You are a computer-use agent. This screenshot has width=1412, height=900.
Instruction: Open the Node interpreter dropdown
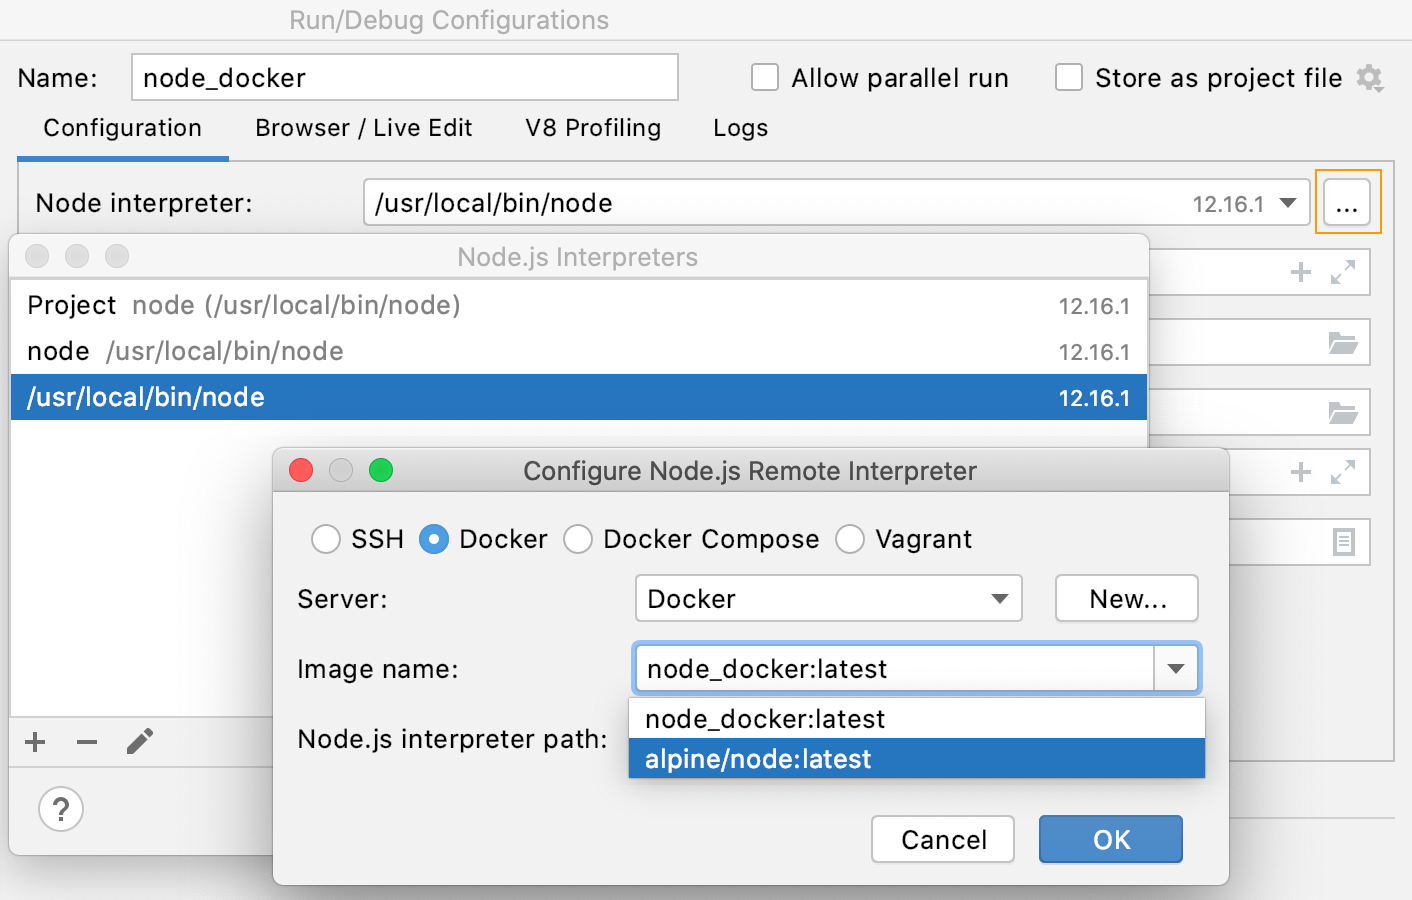pyautogui.click(x=1288, y=203)
